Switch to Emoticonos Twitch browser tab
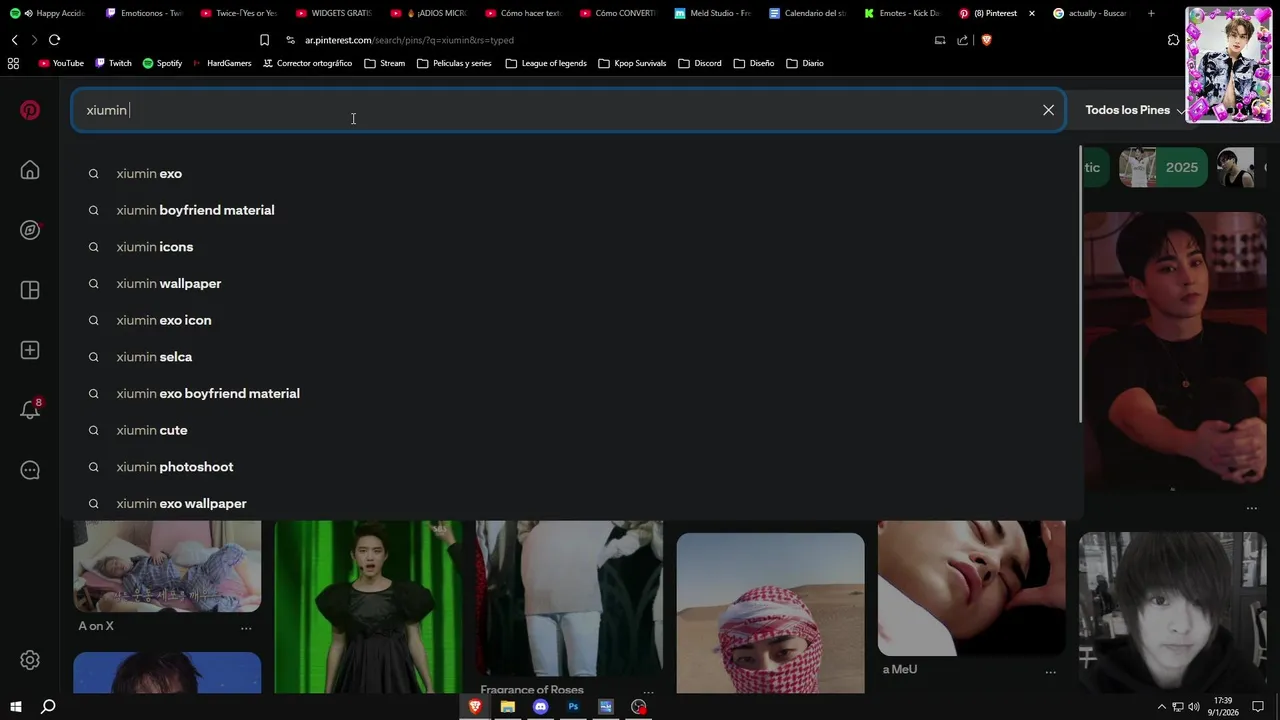 pos(143,13)
